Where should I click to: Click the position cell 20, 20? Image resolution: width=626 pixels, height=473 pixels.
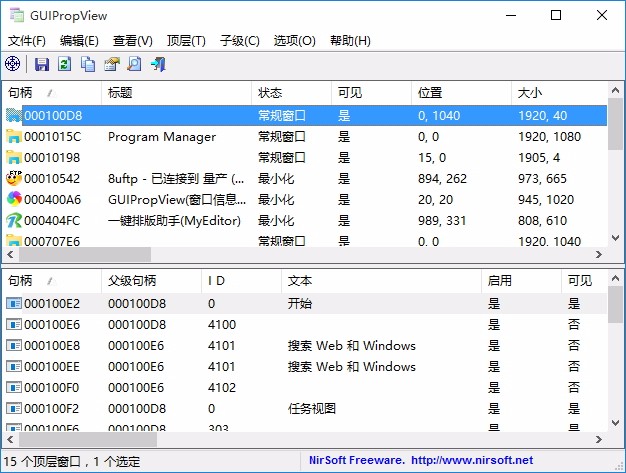[x=436, y=200]
